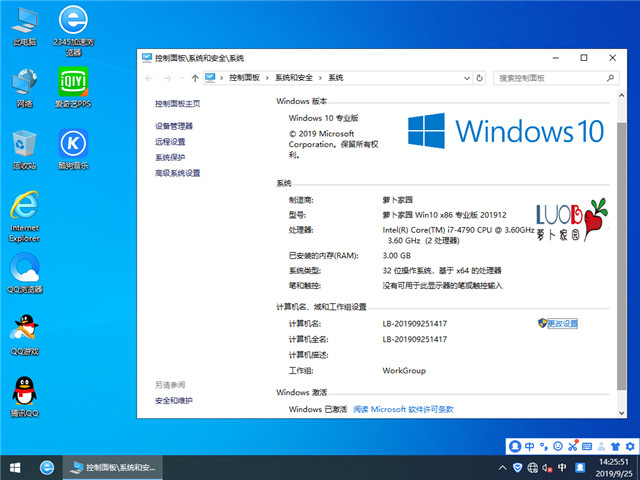Launch the 爱奇艺PPS desktop shortcut
The height and width of the screenshot is (480, 640).
(73, 88)
